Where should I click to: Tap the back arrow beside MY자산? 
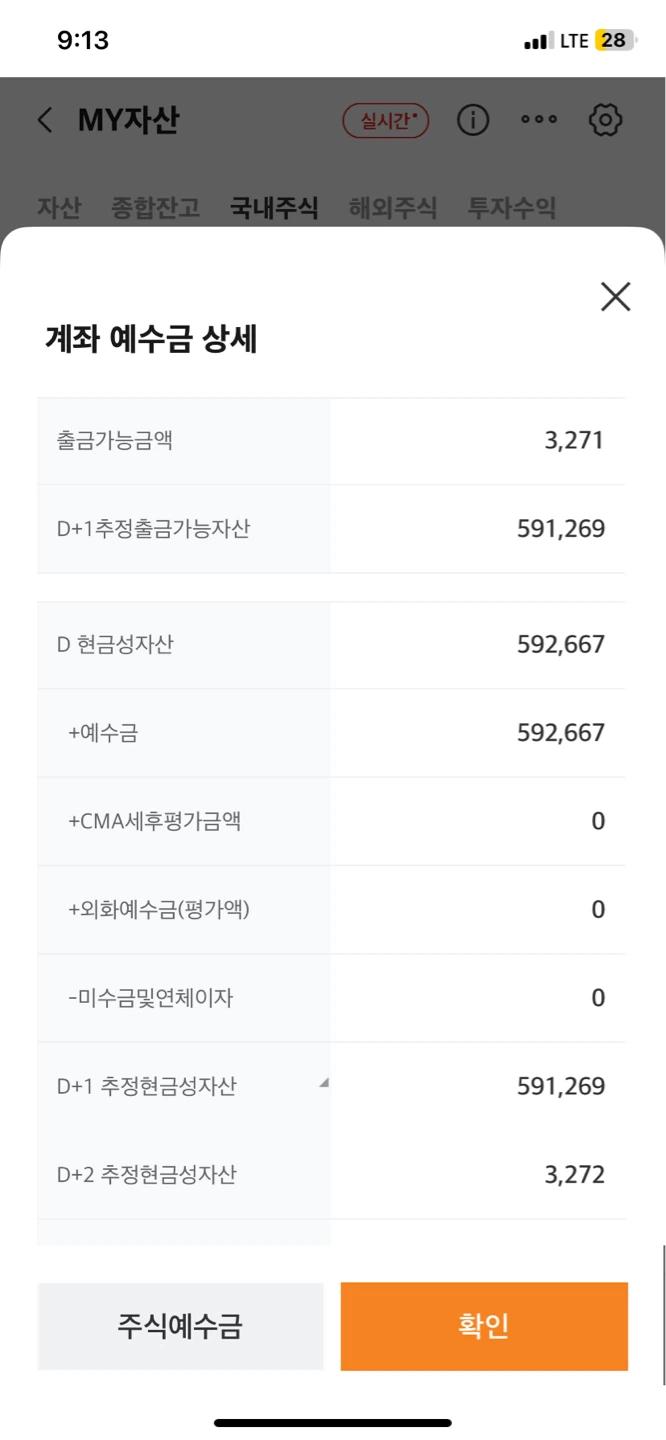coord(45,121)
